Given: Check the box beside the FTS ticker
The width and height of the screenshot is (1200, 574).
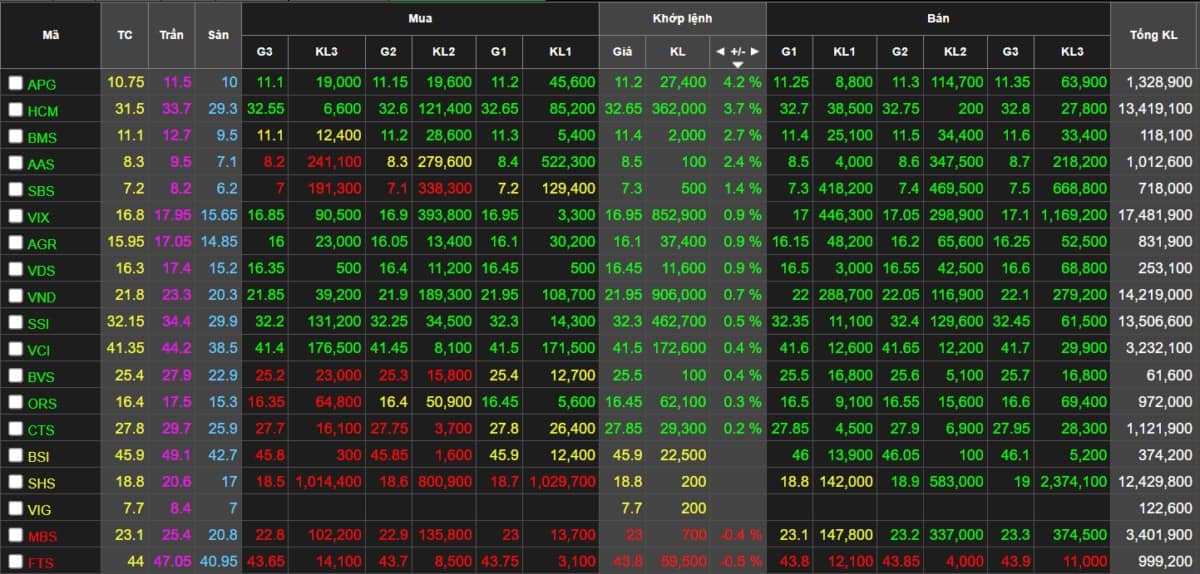Looking at the screenshot, I should point(15,561).
